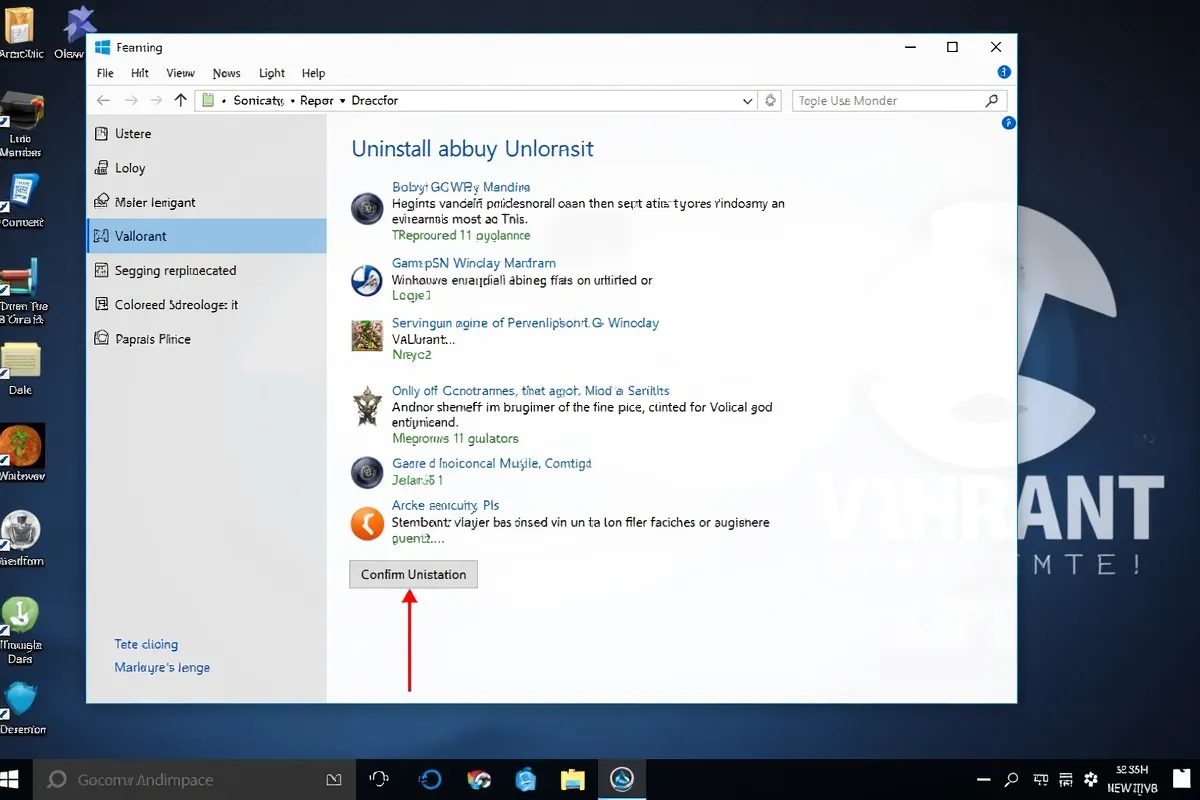1200x800 pixels.
Task: Expand the address bar dropdown chevron
Action: click(x=747, y=101)
